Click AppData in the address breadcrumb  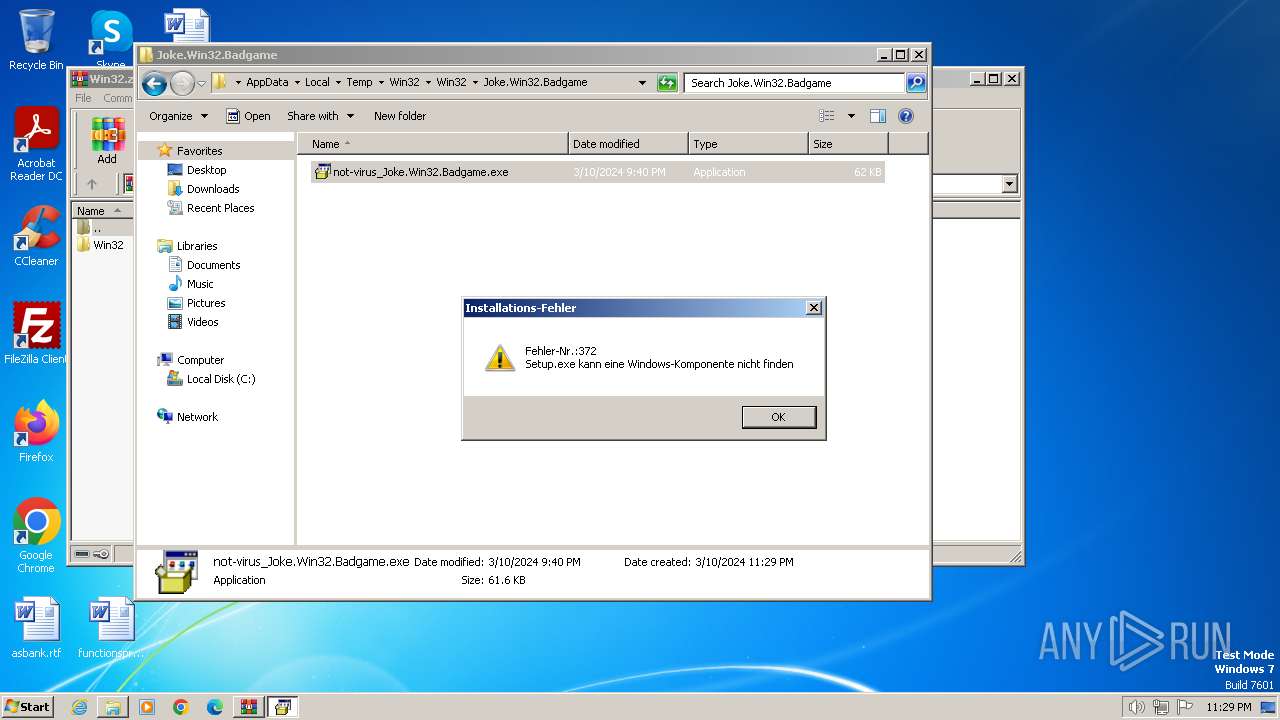click(267, 83)
